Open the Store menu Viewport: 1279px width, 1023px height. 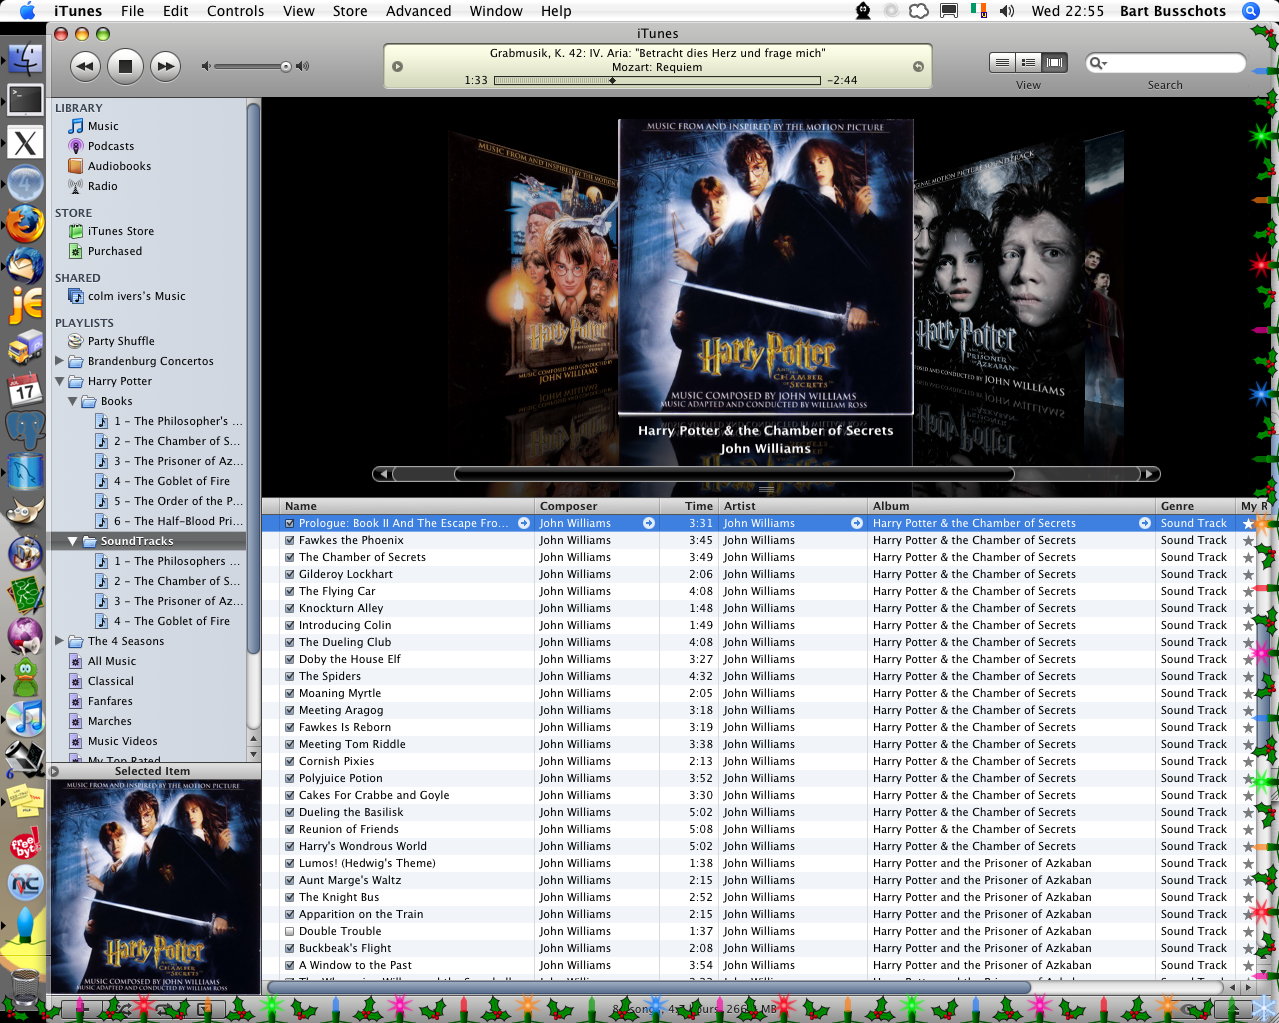(x=350, y=11)
